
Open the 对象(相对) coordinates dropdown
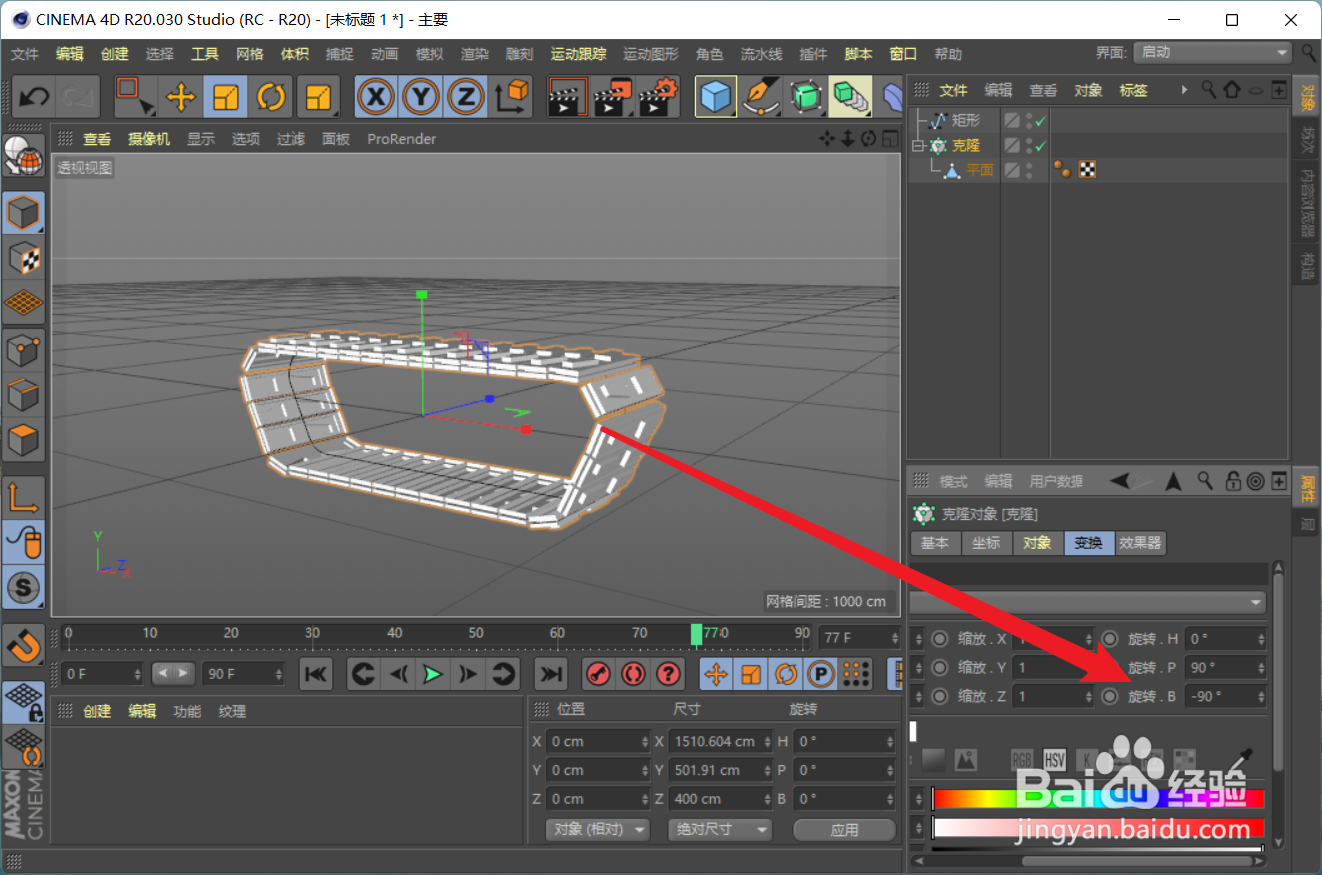click(x=597, y=829)
